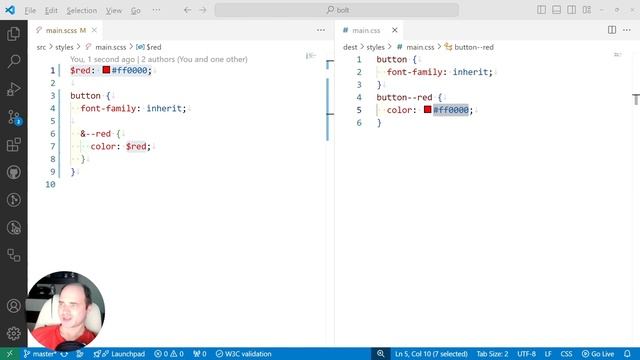Click styles breadcrumb in main.scss editor

pos(64,47)
